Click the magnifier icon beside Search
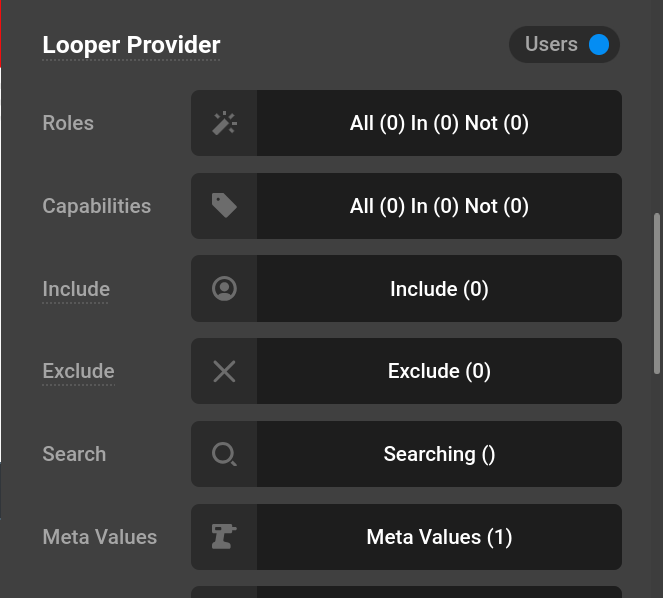 (224, 454)
